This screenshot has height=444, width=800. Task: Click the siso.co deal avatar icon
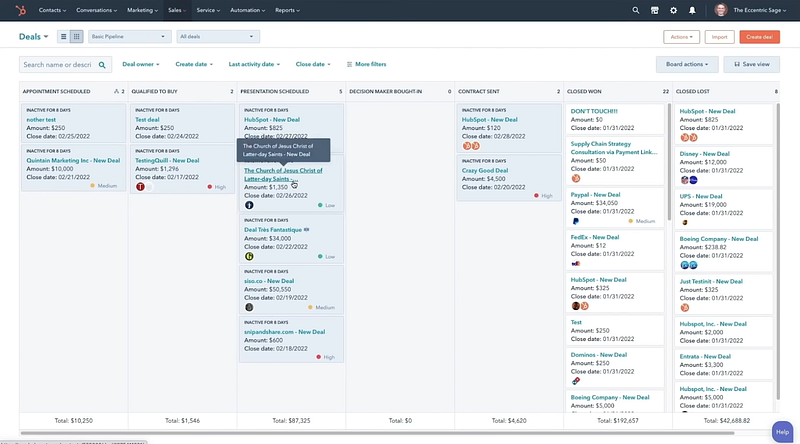click(249, 307)
